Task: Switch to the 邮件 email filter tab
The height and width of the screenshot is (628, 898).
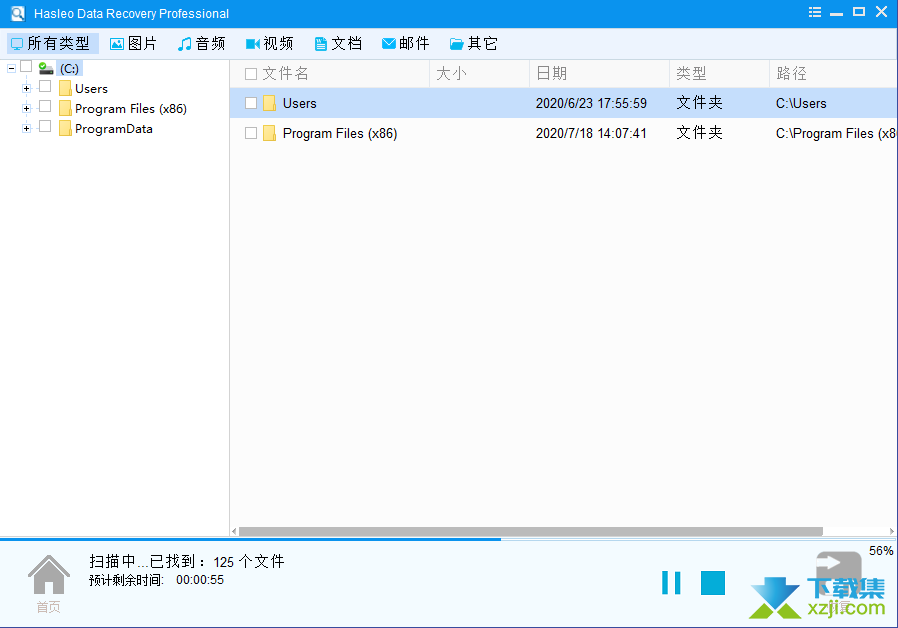Action: 405,44
